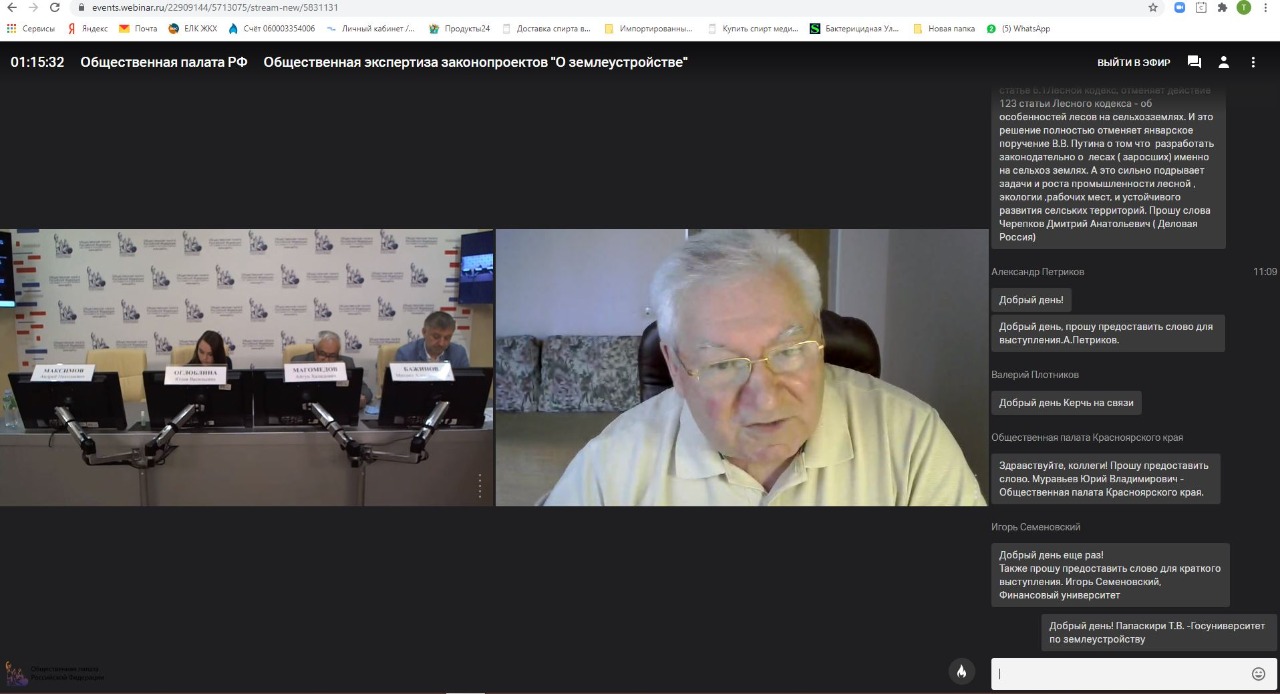Viewport: 1280px width, 694px height.
Task: Open the Личный кабинет bookmark
Action: tap(370, 29)
